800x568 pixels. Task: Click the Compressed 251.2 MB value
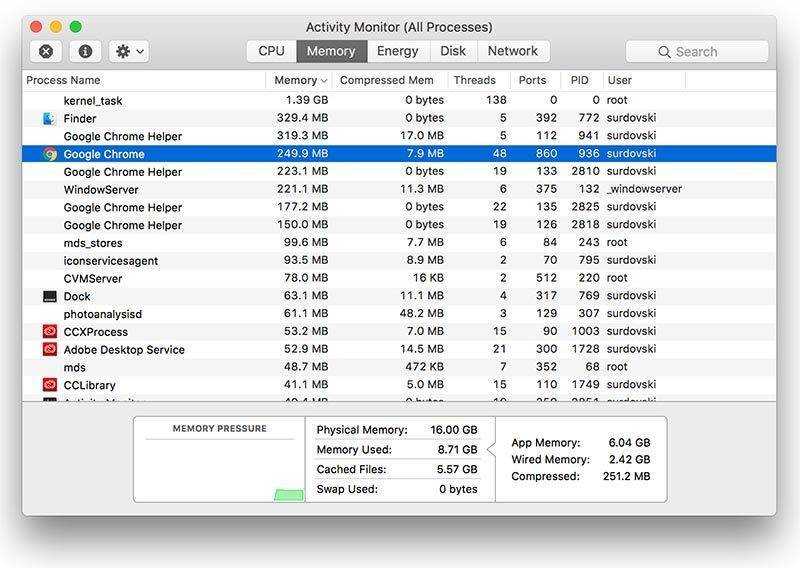[x=626, y=476]
